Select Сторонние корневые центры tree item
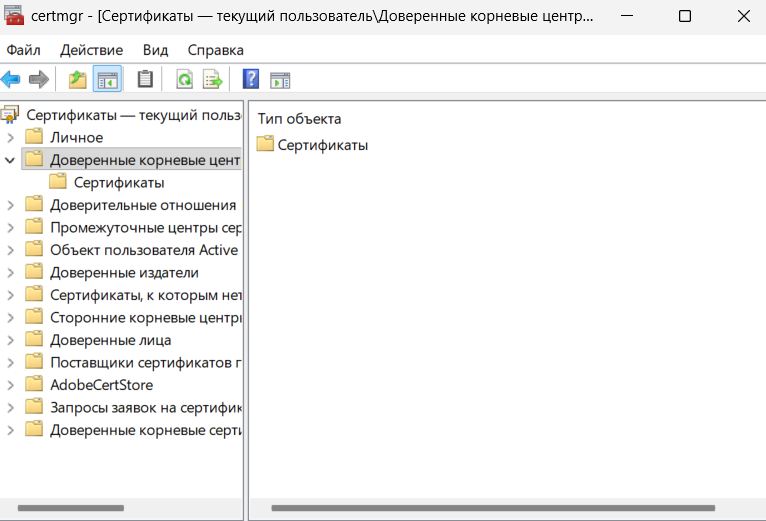The image size is (766, 521). click(x=146, y=317)
